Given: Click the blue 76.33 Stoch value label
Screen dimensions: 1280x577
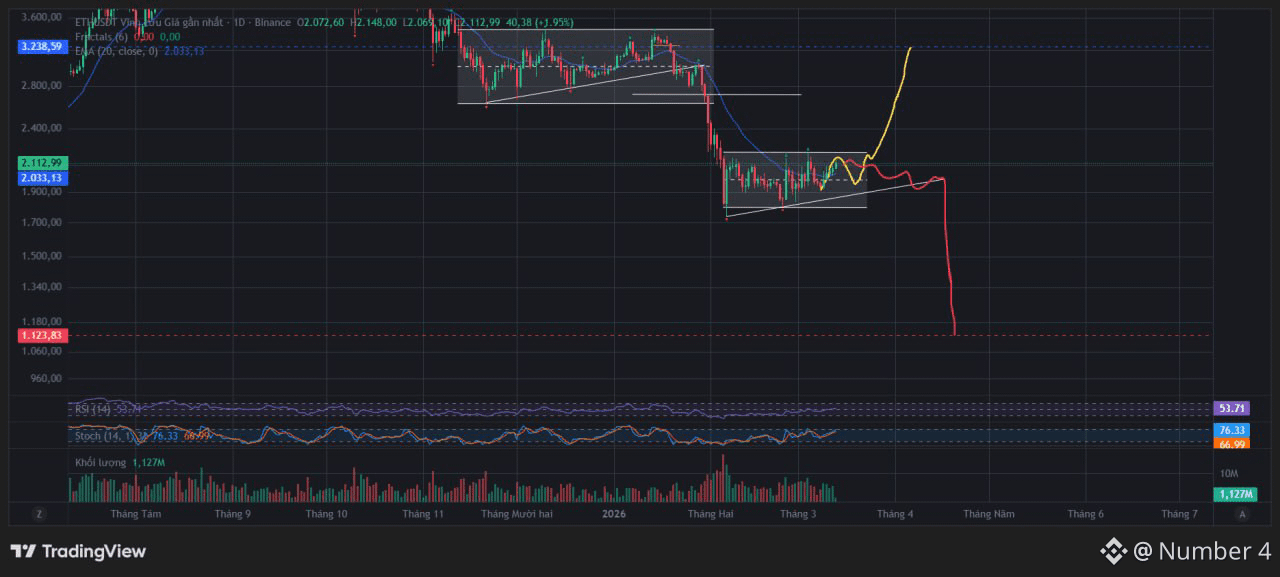Looking at the screenshot, I should tap(1230, 430).
